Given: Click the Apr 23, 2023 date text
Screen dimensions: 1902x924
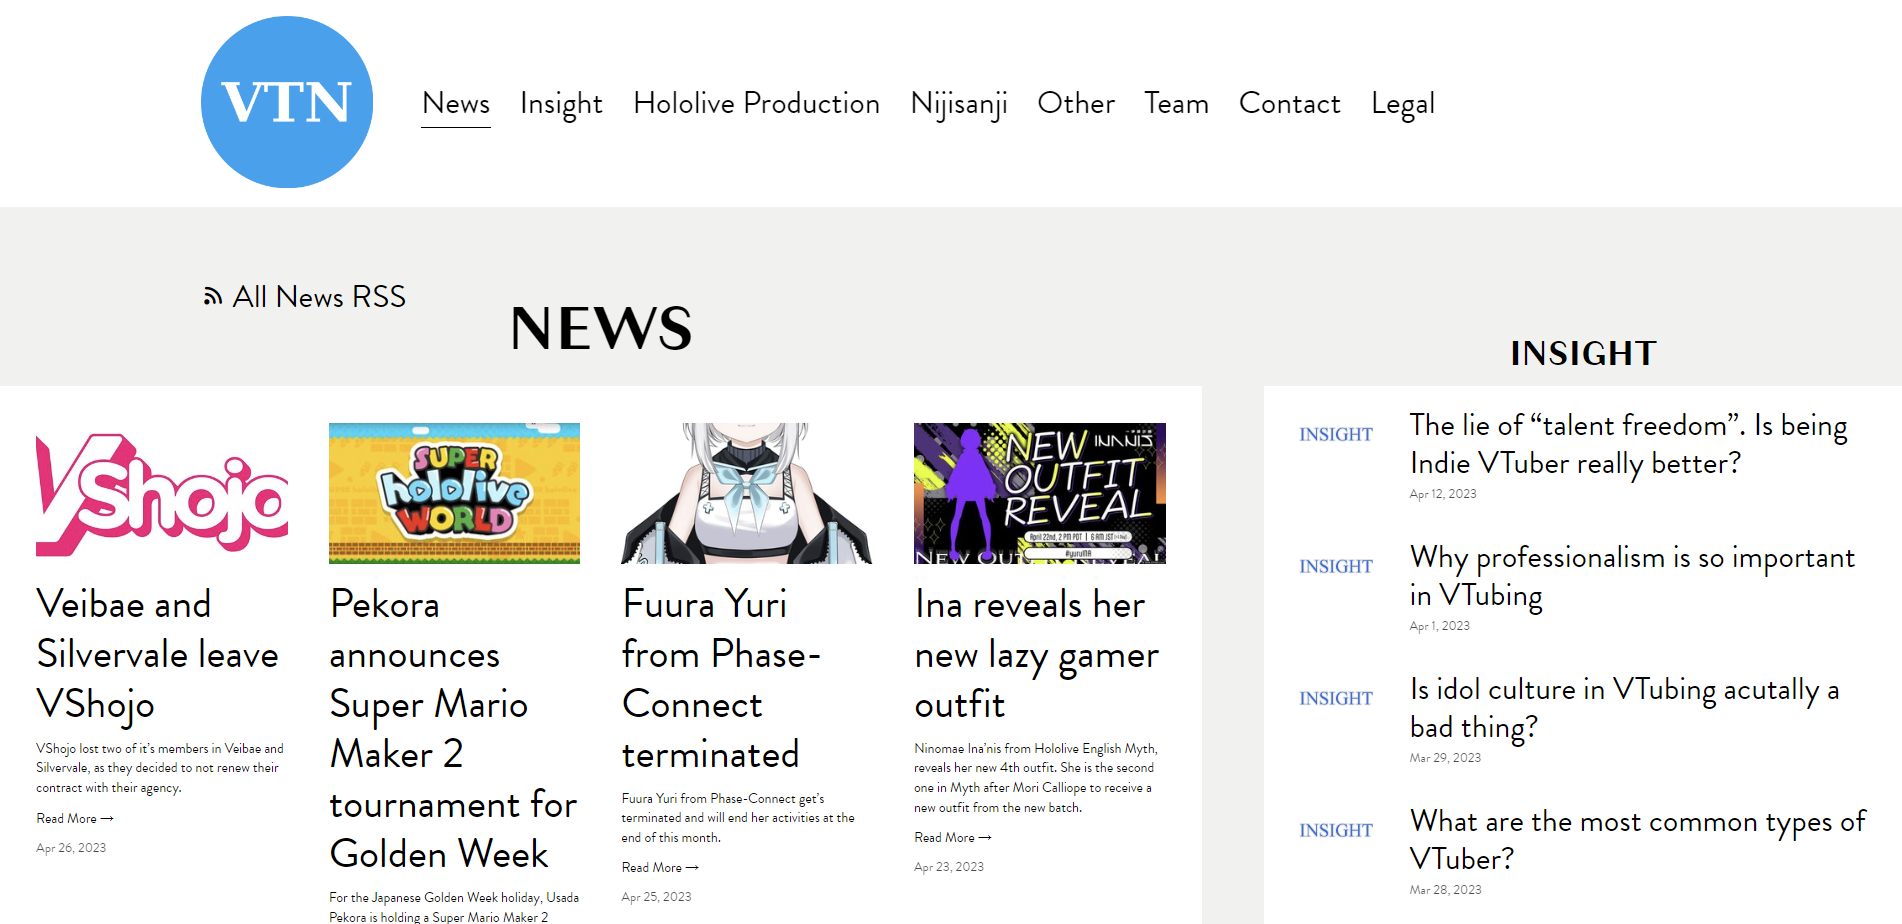Looking at the screenshot, I should pos(949,866).
